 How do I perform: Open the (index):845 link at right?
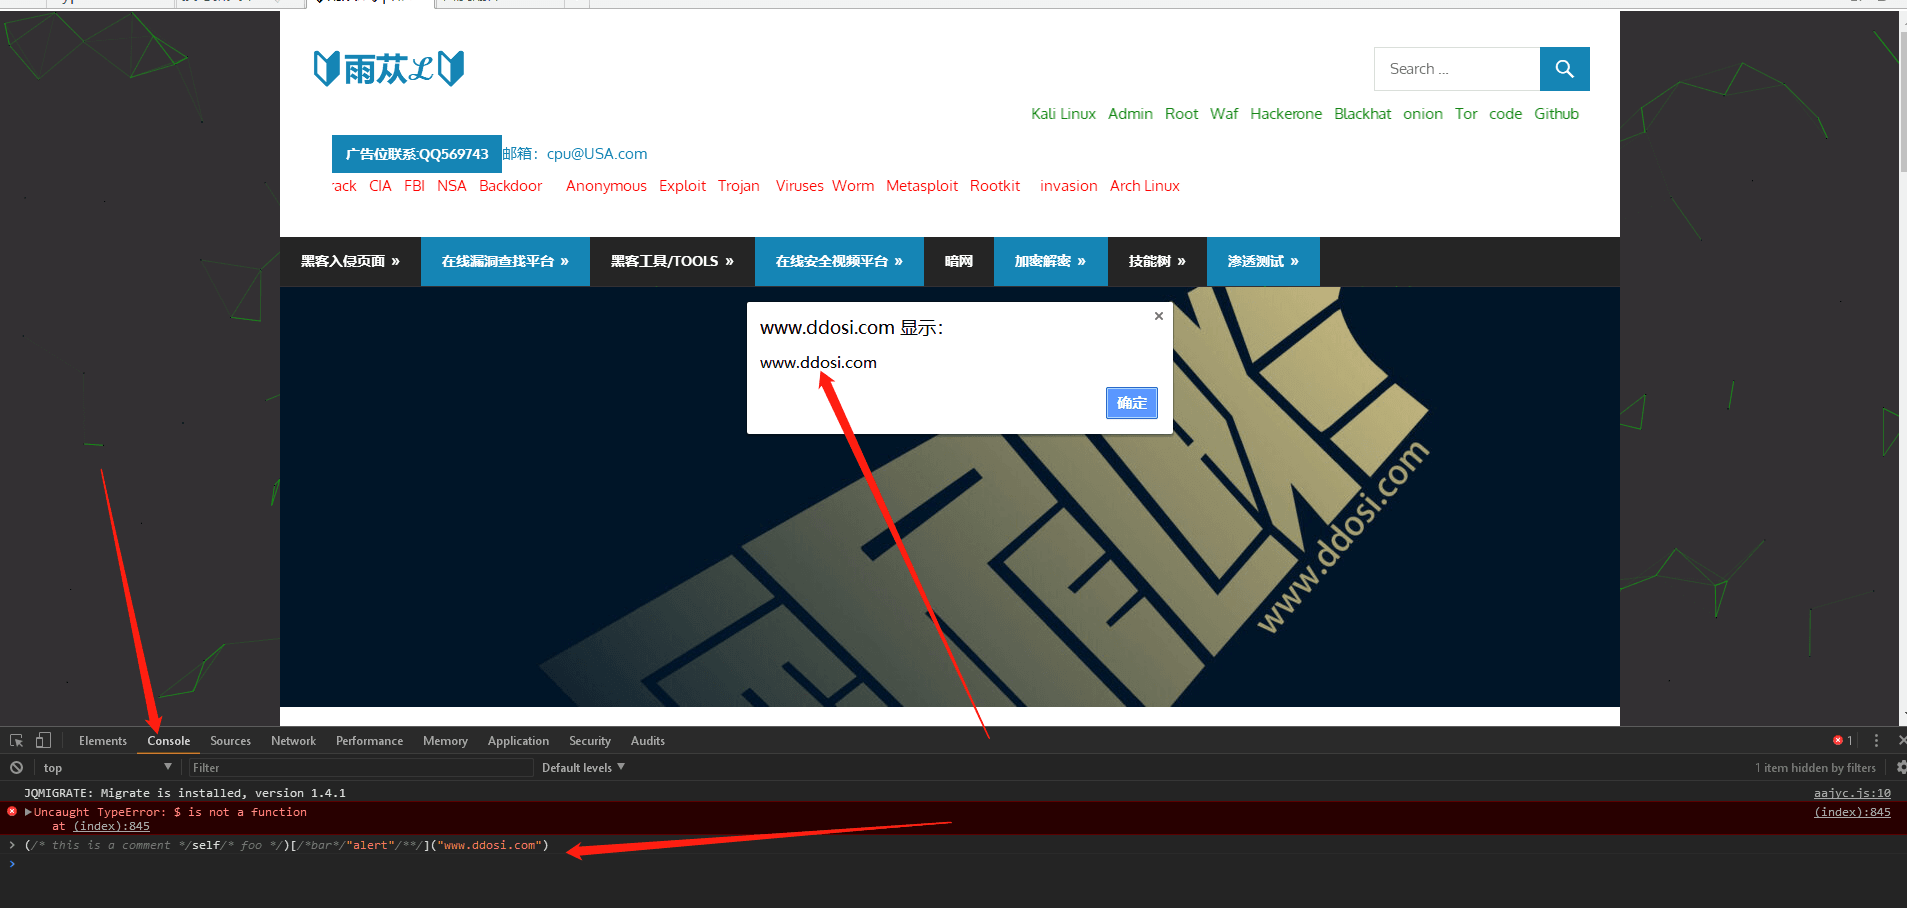click(x=1852, y=812)
